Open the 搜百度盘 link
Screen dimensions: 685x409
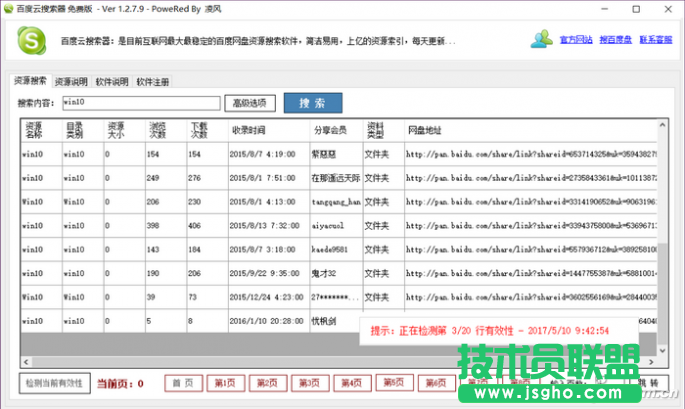pyautogui.click(x=616, y=40)
